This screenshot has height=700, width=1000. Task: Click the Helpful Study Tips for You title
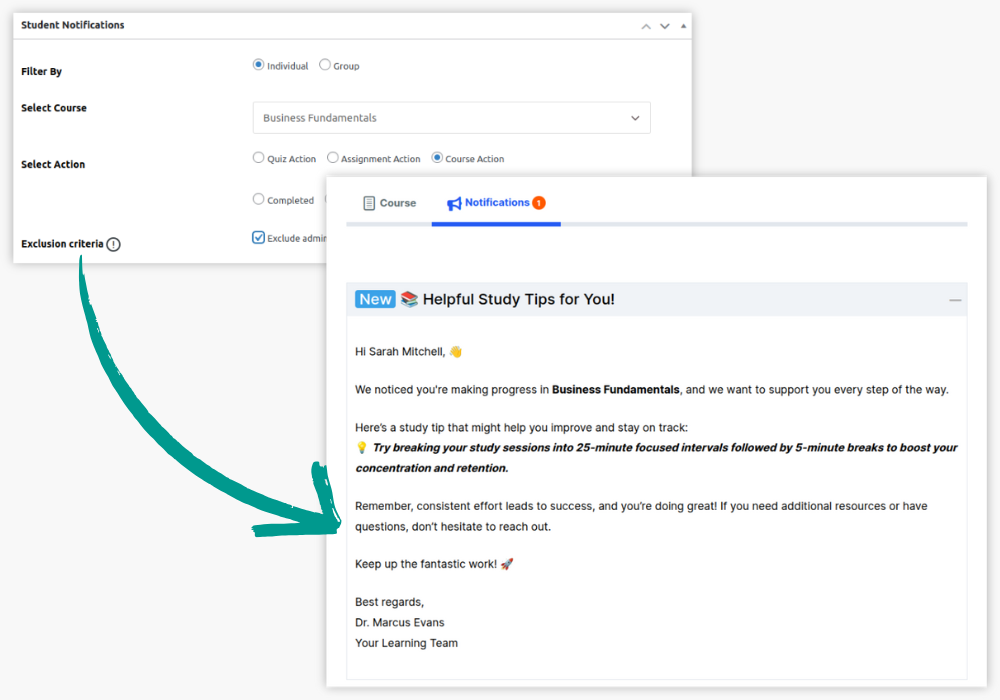pos(518,299)
